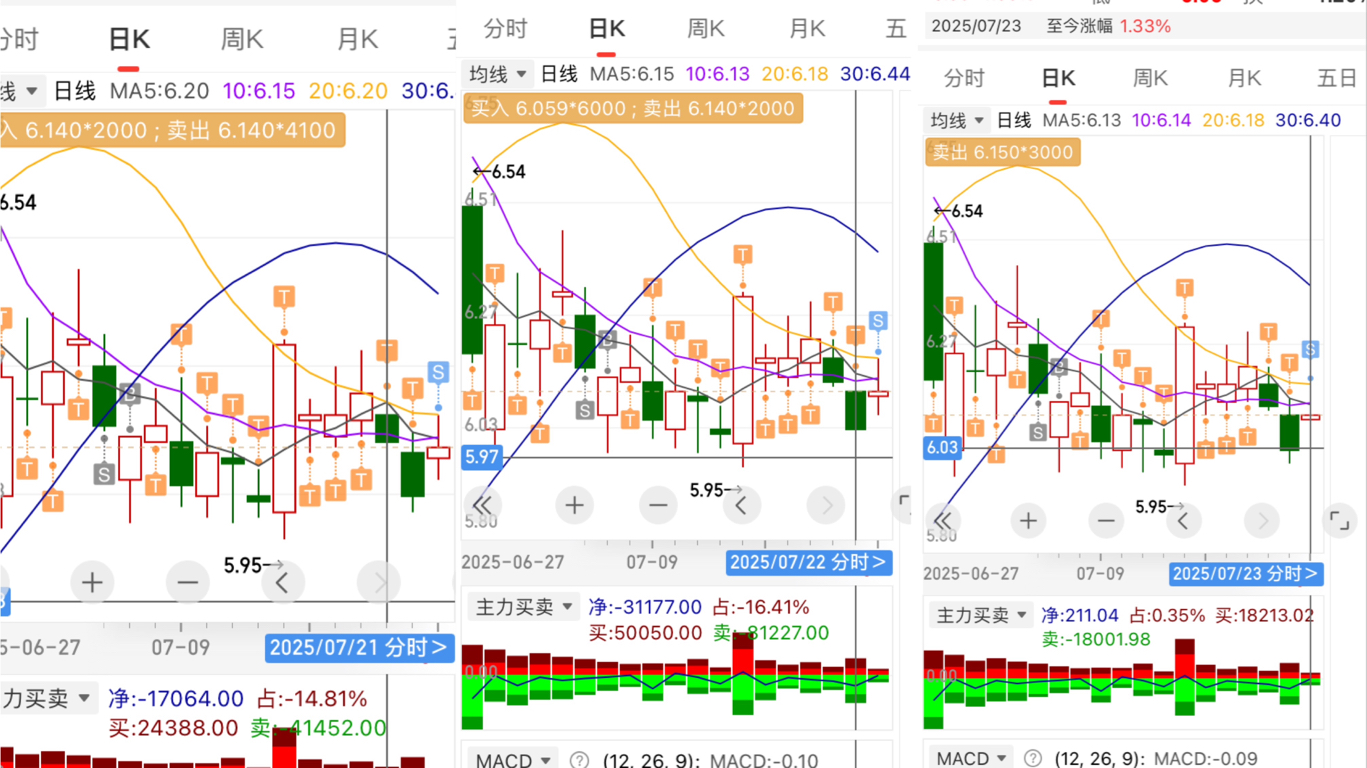The image size is (1367, 768).
Task: Zoom out the 2025/07/21 chart with minus
Action: 187,582
